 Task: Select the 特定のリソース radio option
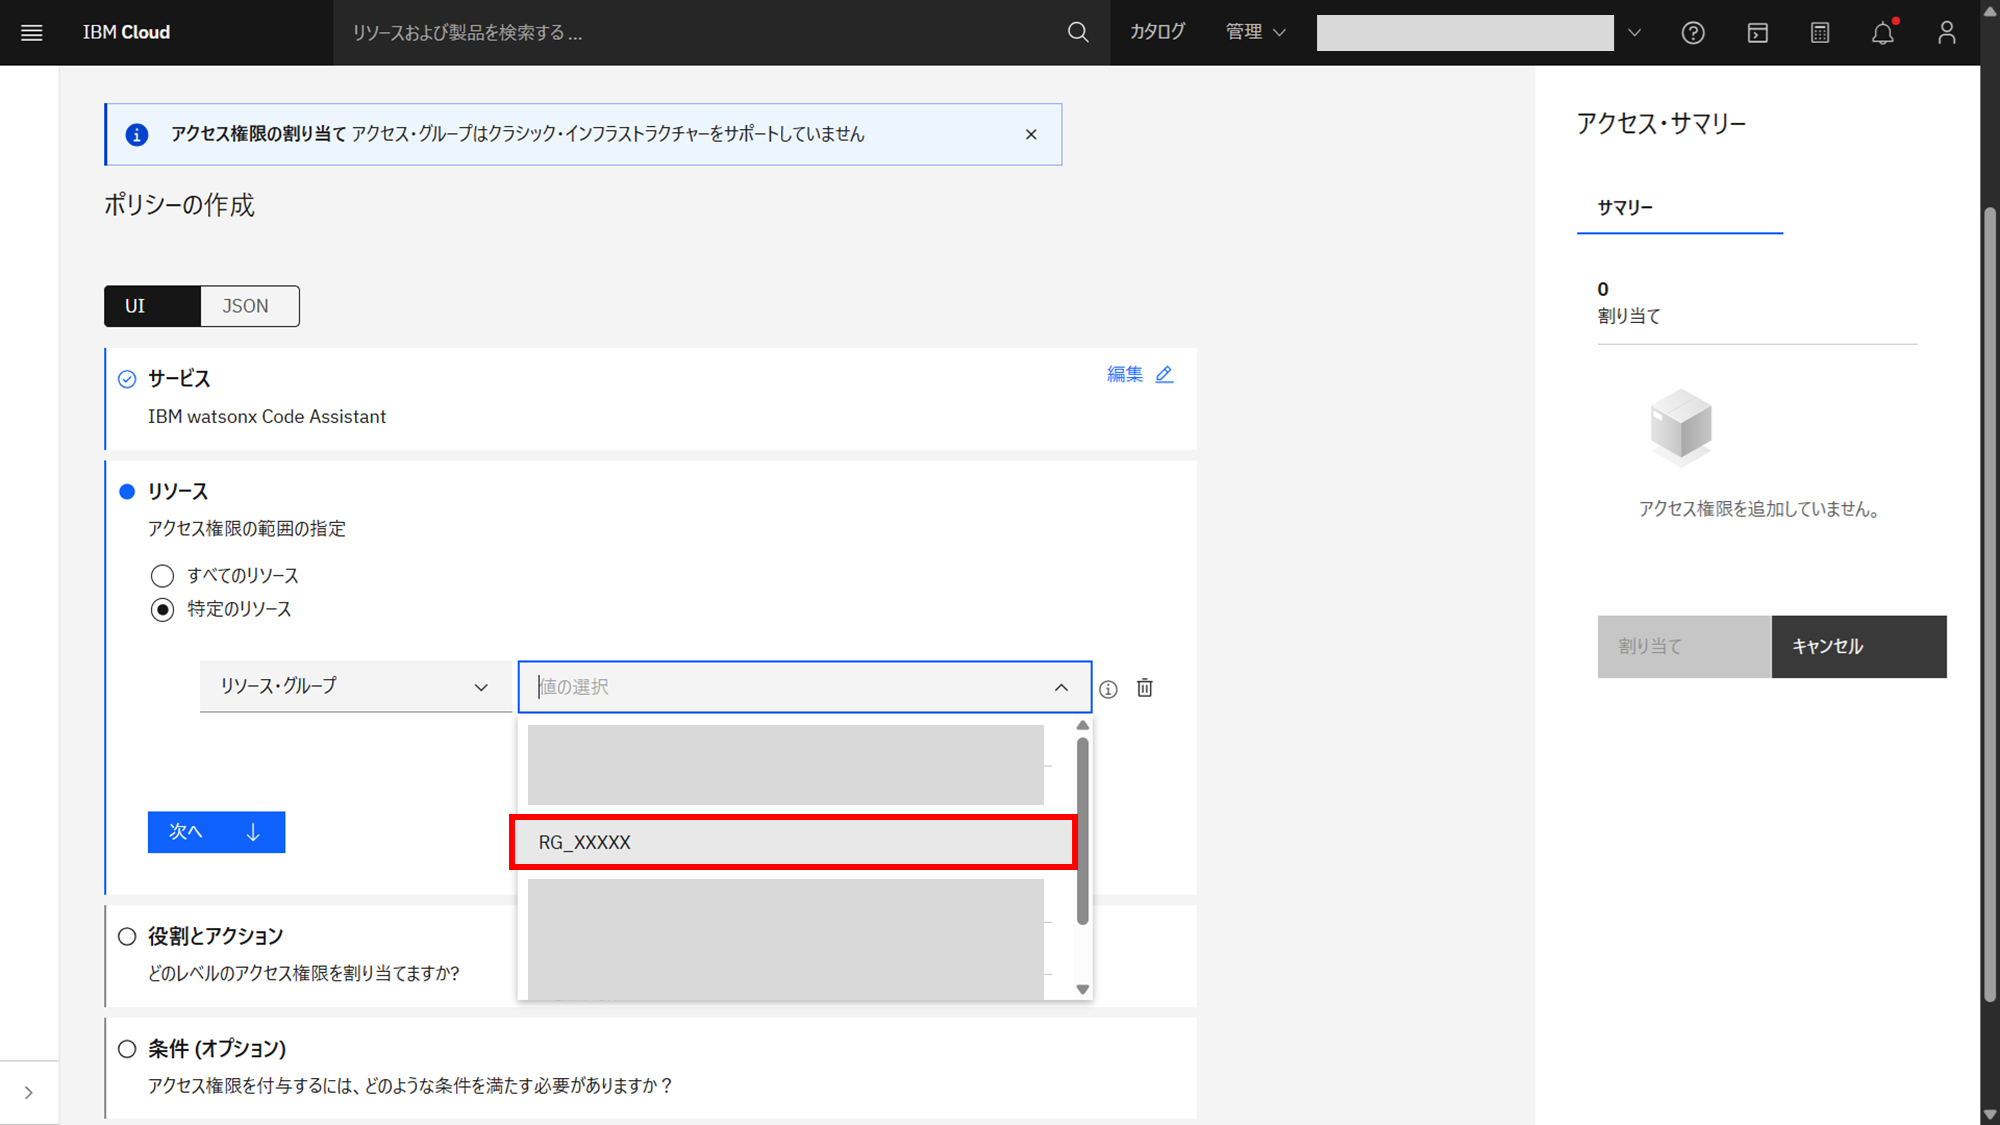pos(162,610)
